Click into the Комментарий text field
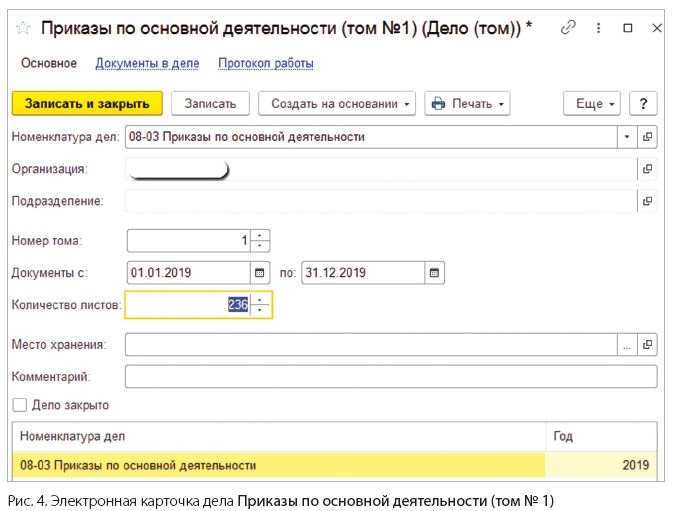Viewport: 675px width, 511px height. pos(391,377)
